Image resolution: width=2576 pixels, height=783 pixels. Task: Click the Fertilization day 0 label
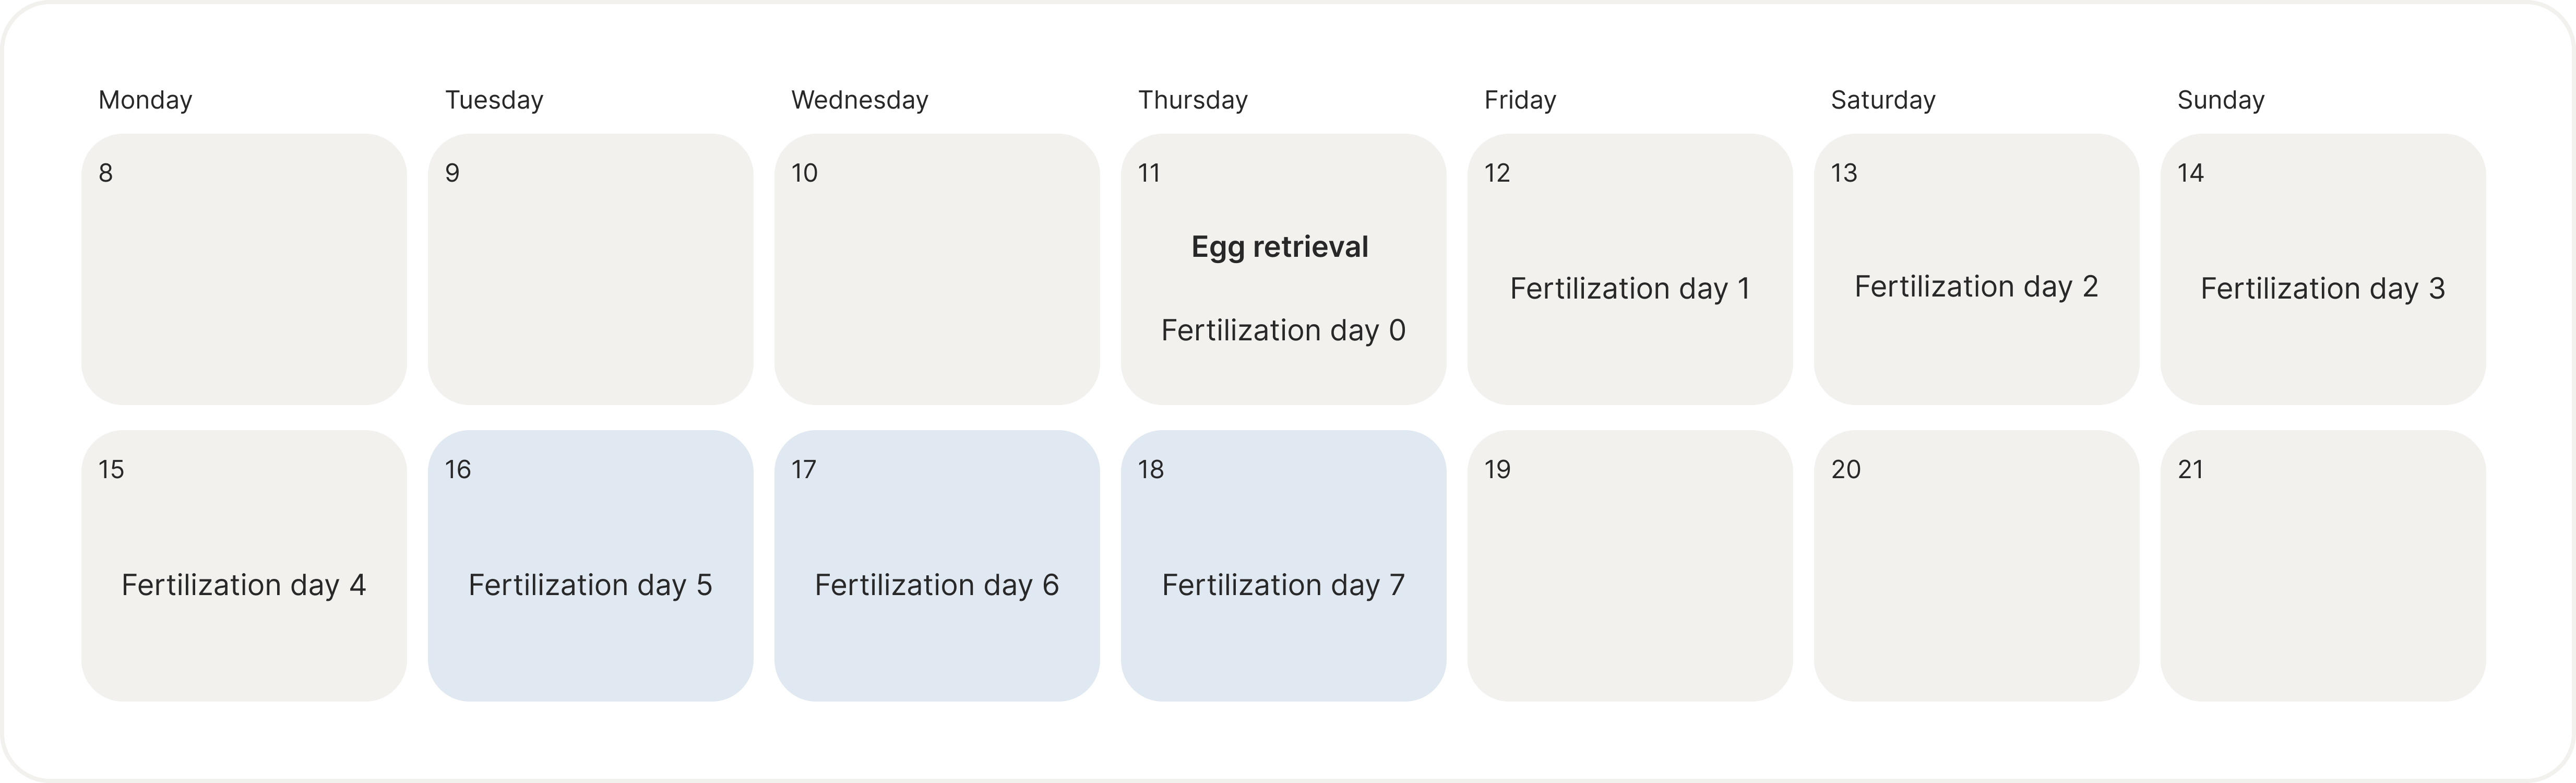point(1283,330)
